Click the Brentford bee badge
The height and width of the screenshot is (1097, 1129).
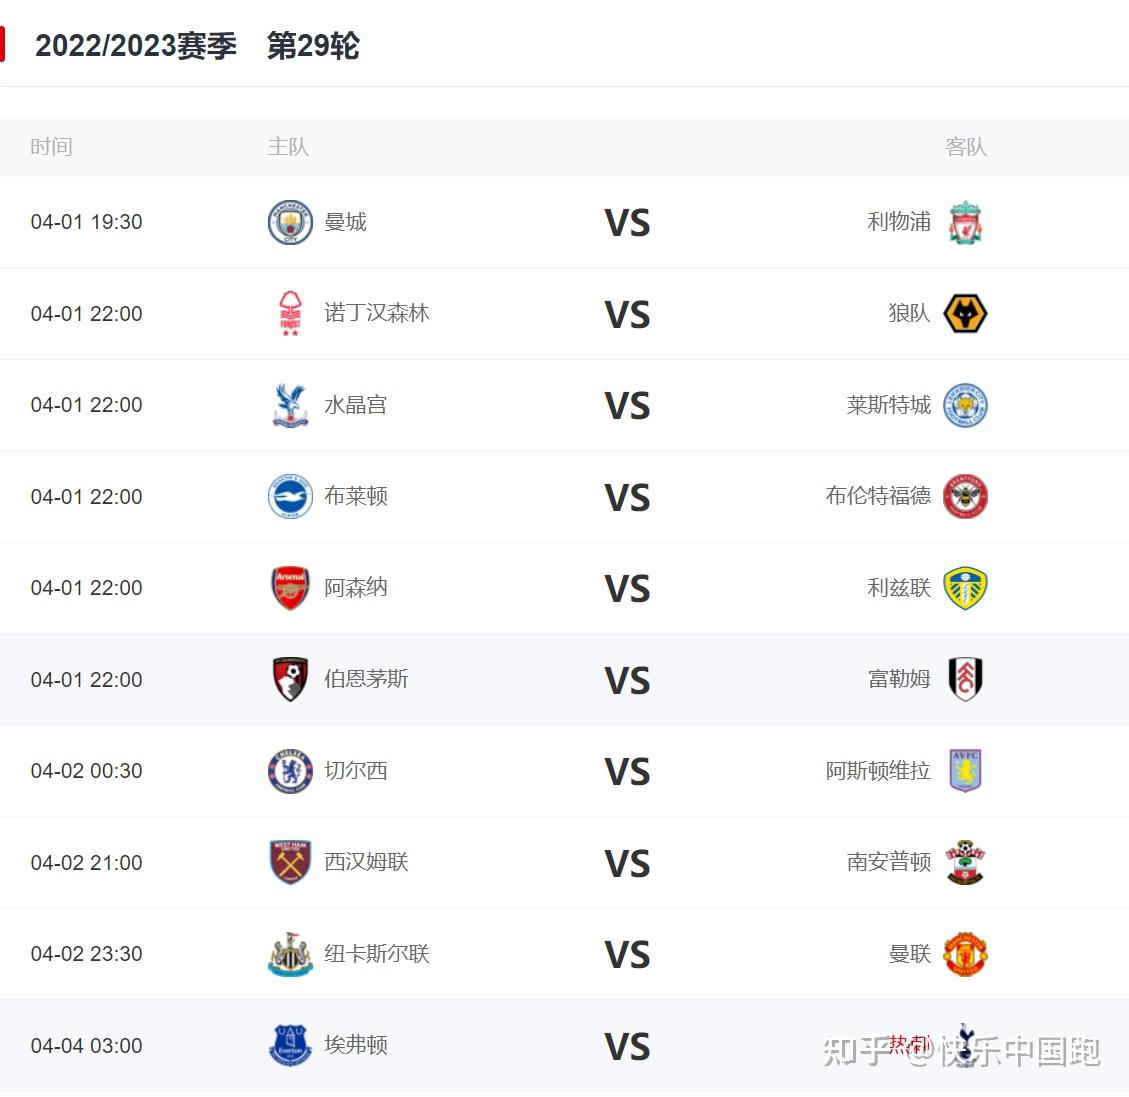point(965,497)
